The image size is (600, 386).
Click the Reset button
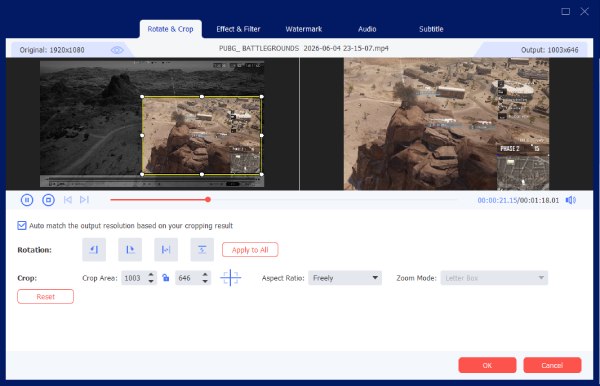45,296
